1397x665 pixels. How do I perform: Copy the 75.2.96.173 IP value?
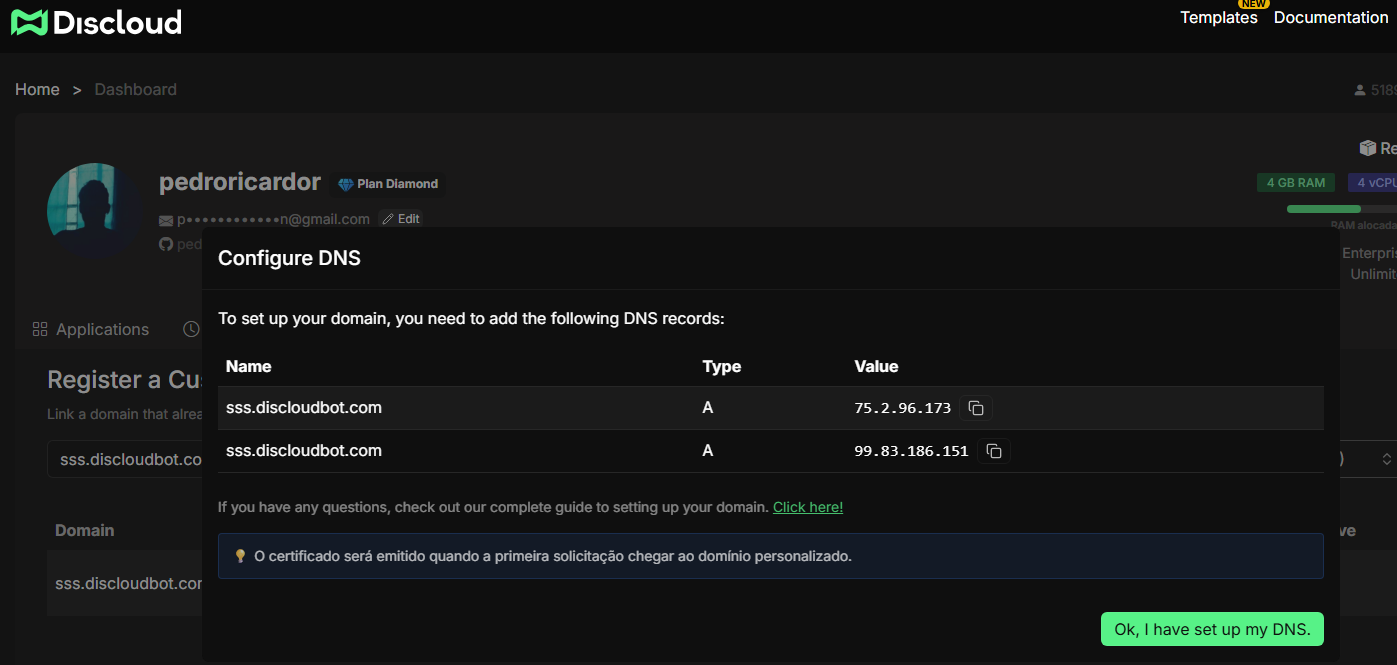[x=976, y=408]
